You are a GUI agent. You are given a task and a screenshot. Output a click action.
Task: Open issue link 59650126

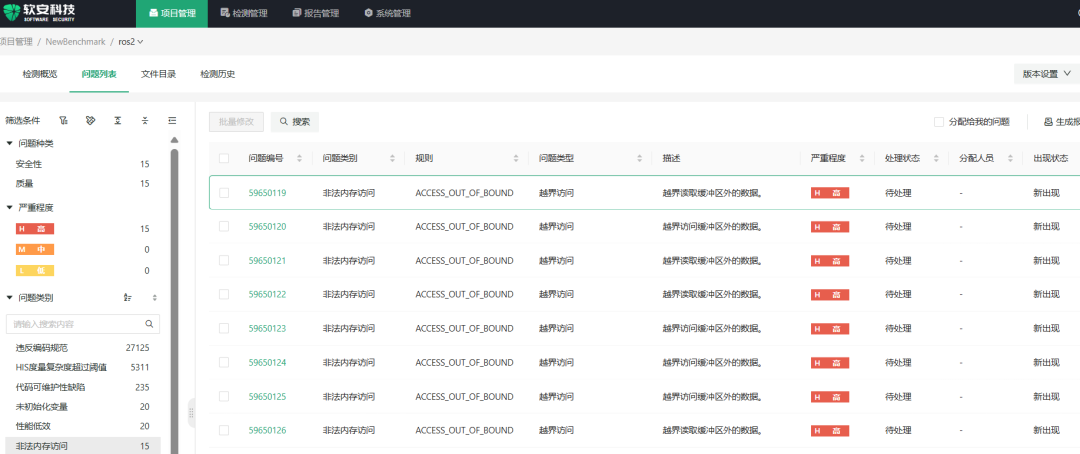pyautogui.click(x=267, y=431)
